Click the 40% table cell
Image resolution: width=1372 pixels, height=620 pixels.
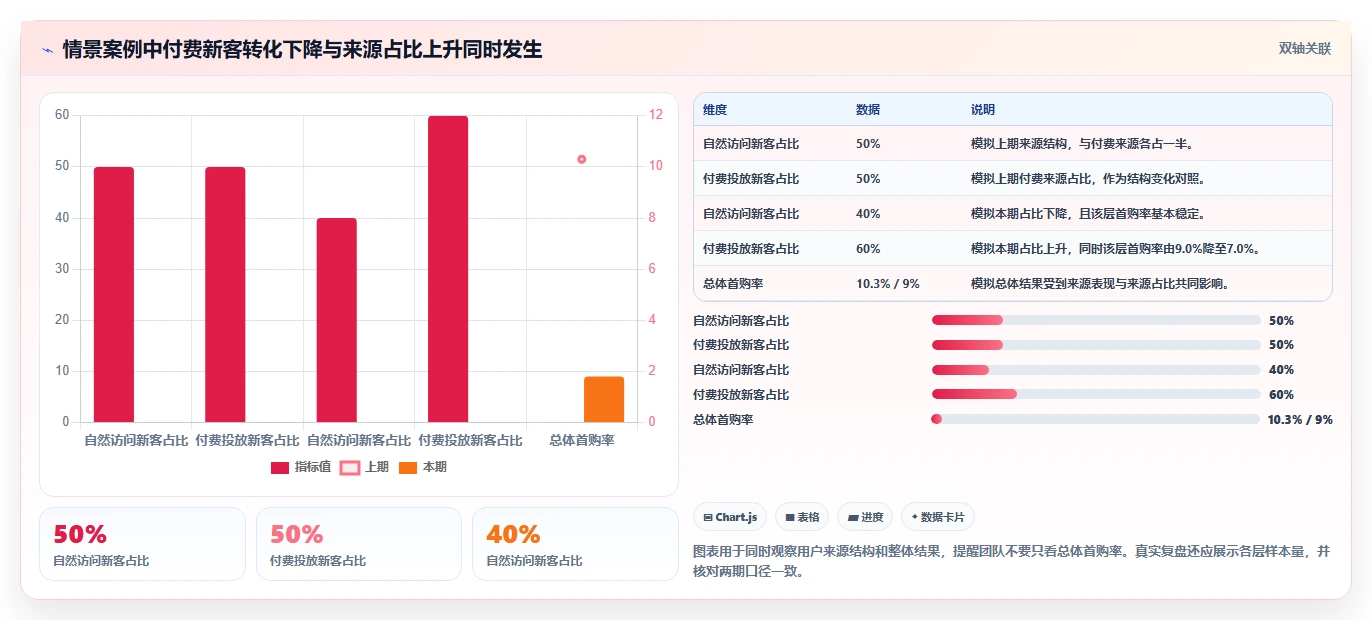point(868,214)
